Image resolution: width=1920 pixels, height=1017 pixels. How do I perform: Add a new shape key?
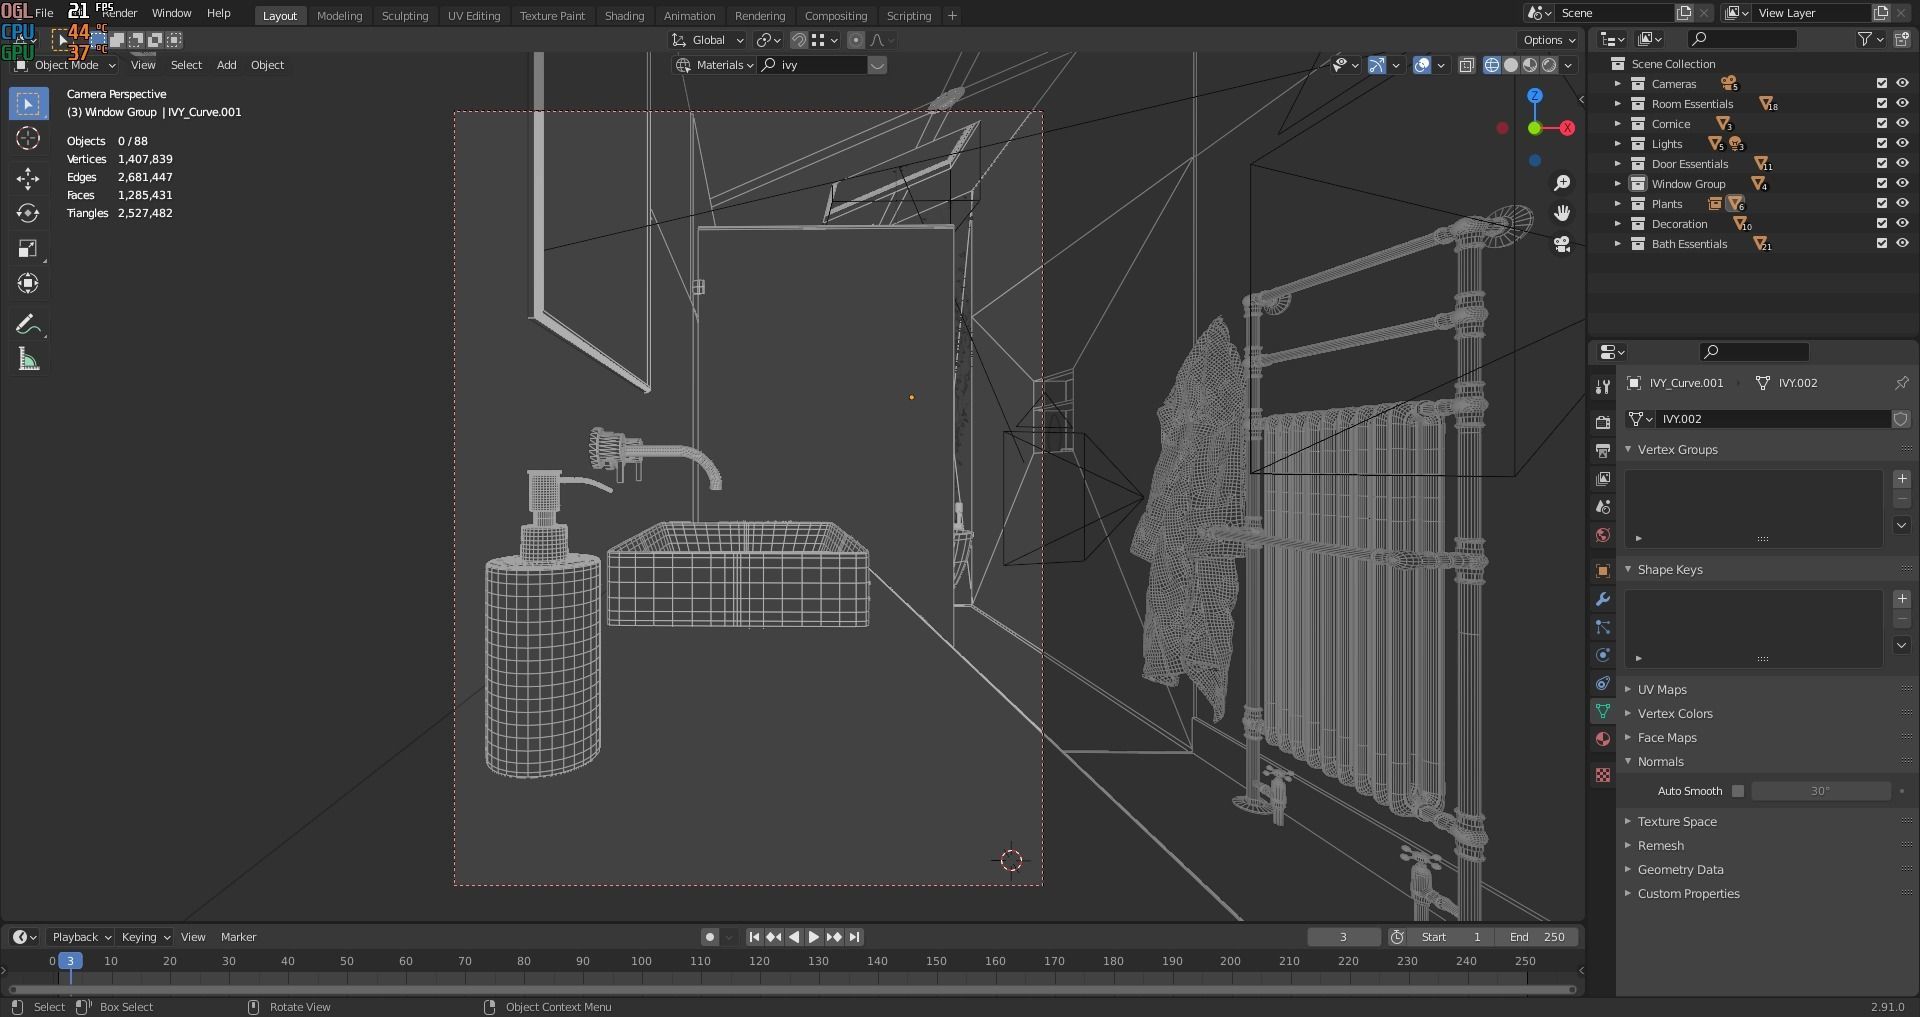pos(1902,599)
